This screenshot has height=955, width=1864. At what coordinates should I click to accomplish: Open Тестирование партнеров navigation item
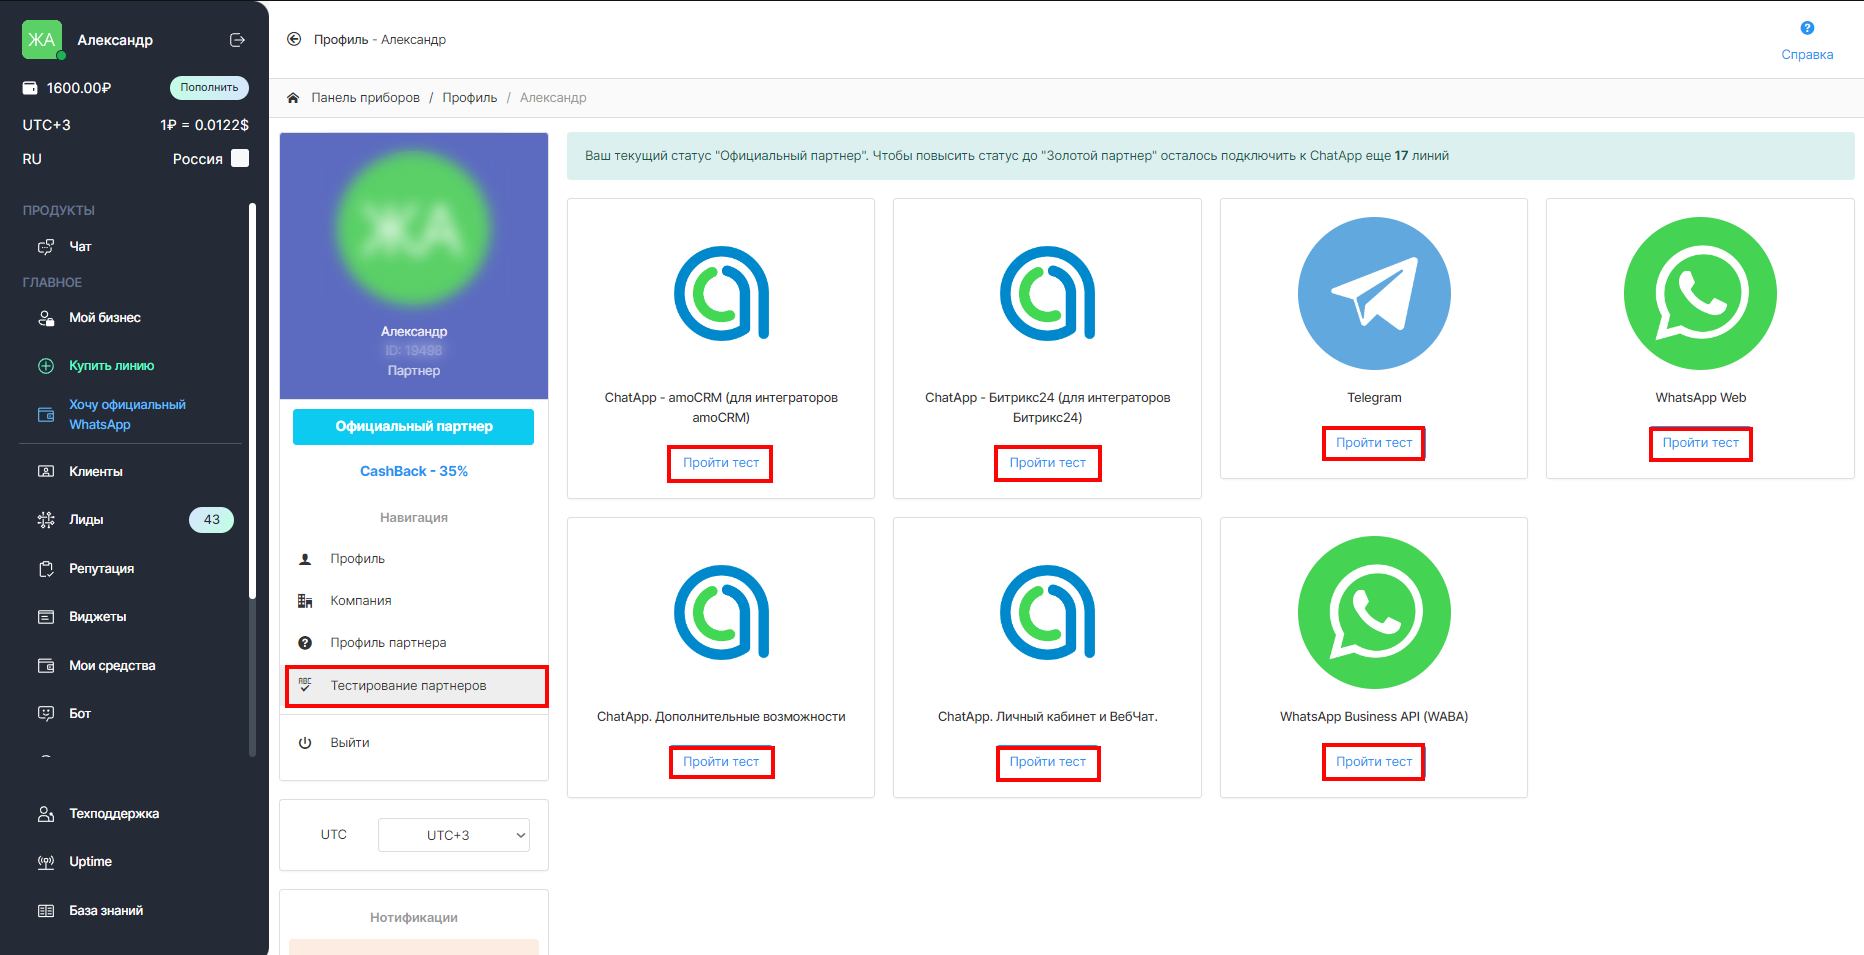click(x=408, y=686)
